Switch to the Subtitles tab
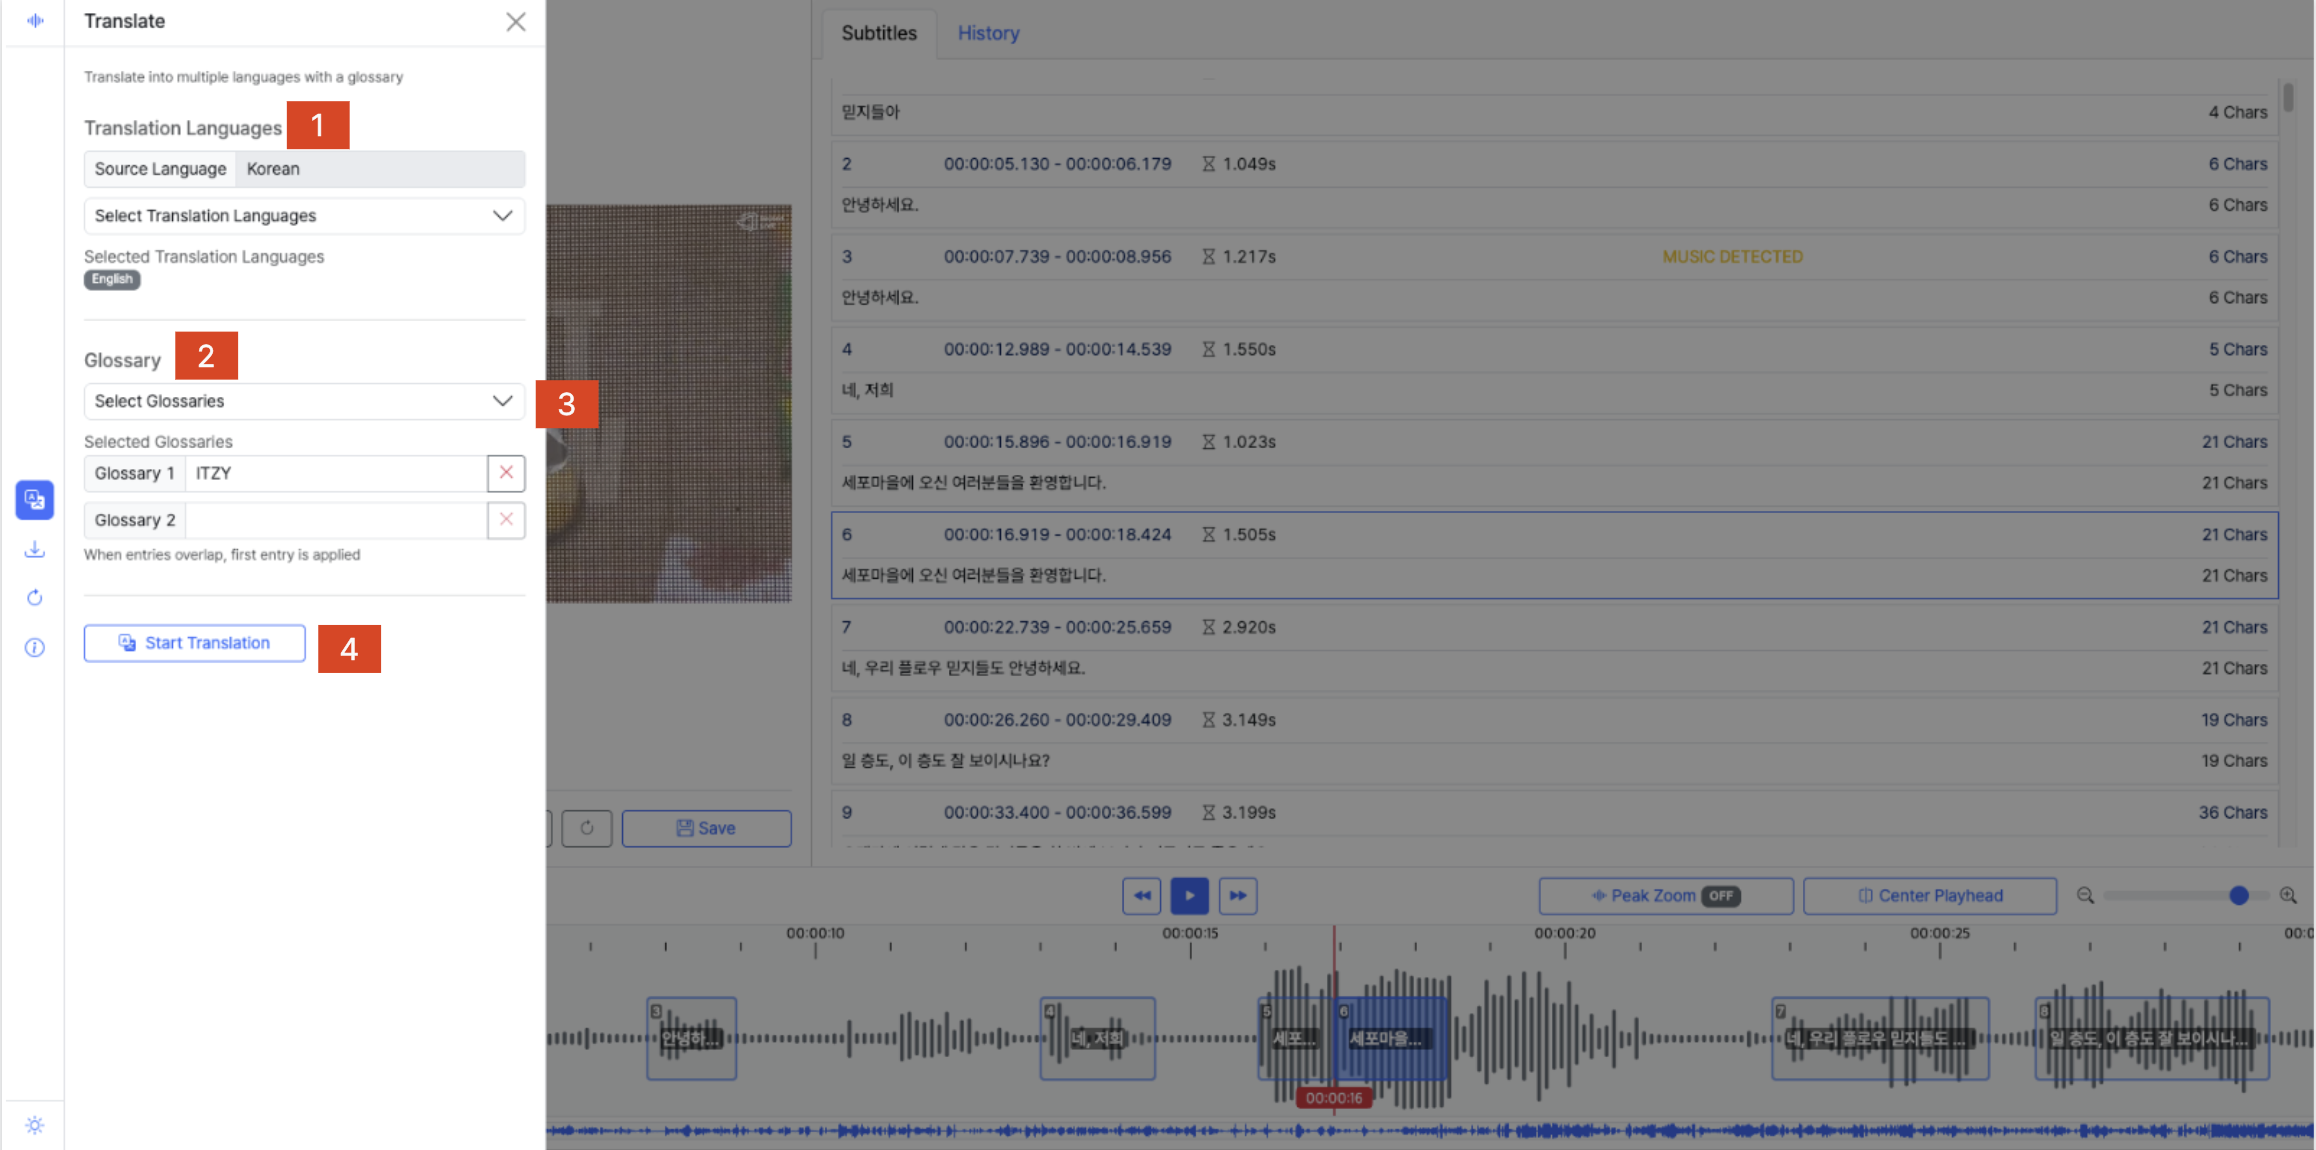 click(x=879, y=33)
